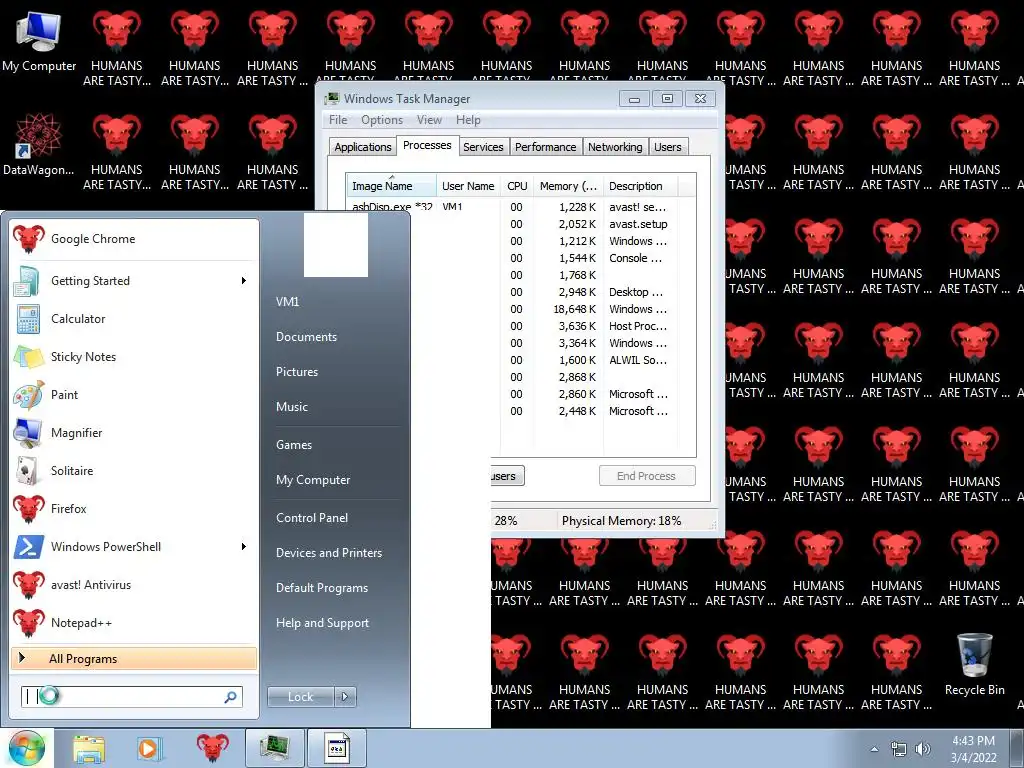Screen dimensions: 1024x768
Task: Open Google Chrome from Start menu
Action: (134, 239)
